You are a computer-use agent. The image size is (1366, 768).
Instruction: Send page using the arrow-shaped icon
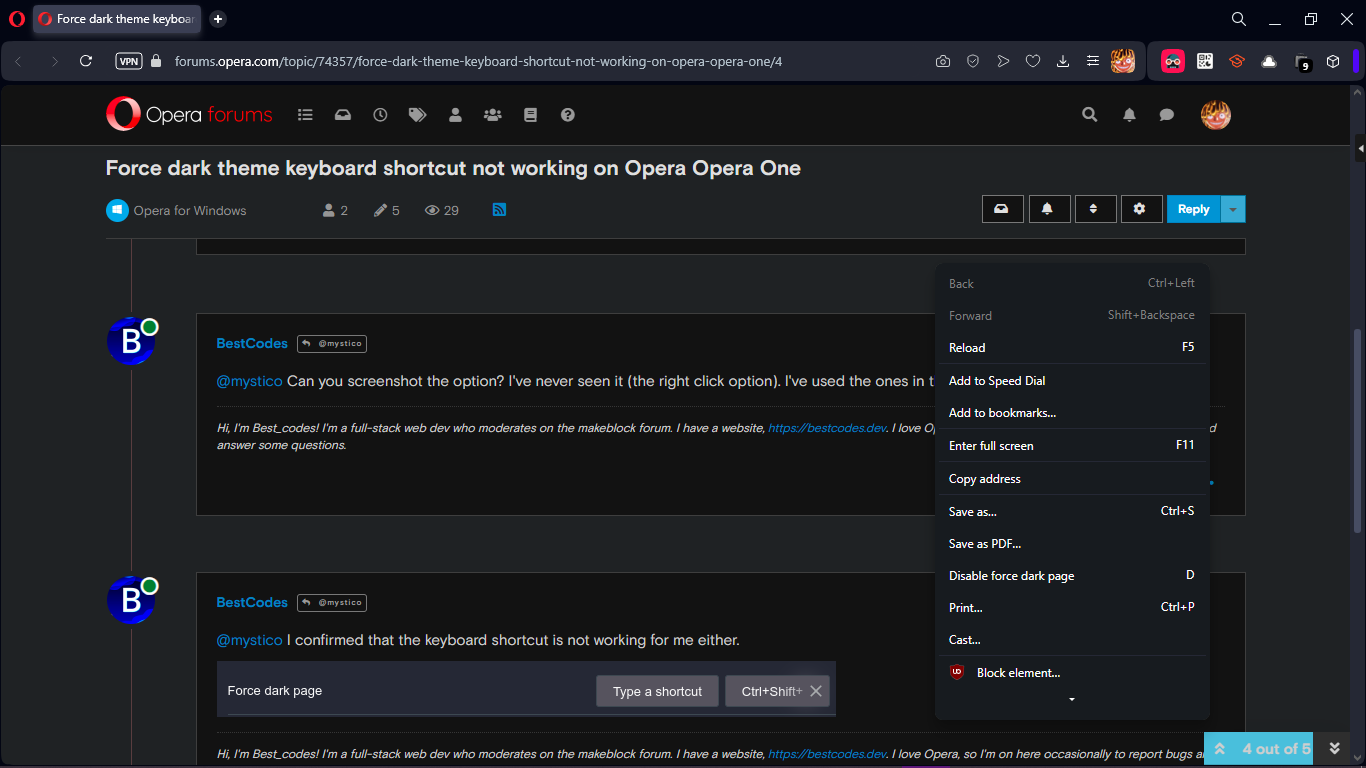tap(1003, 61)
